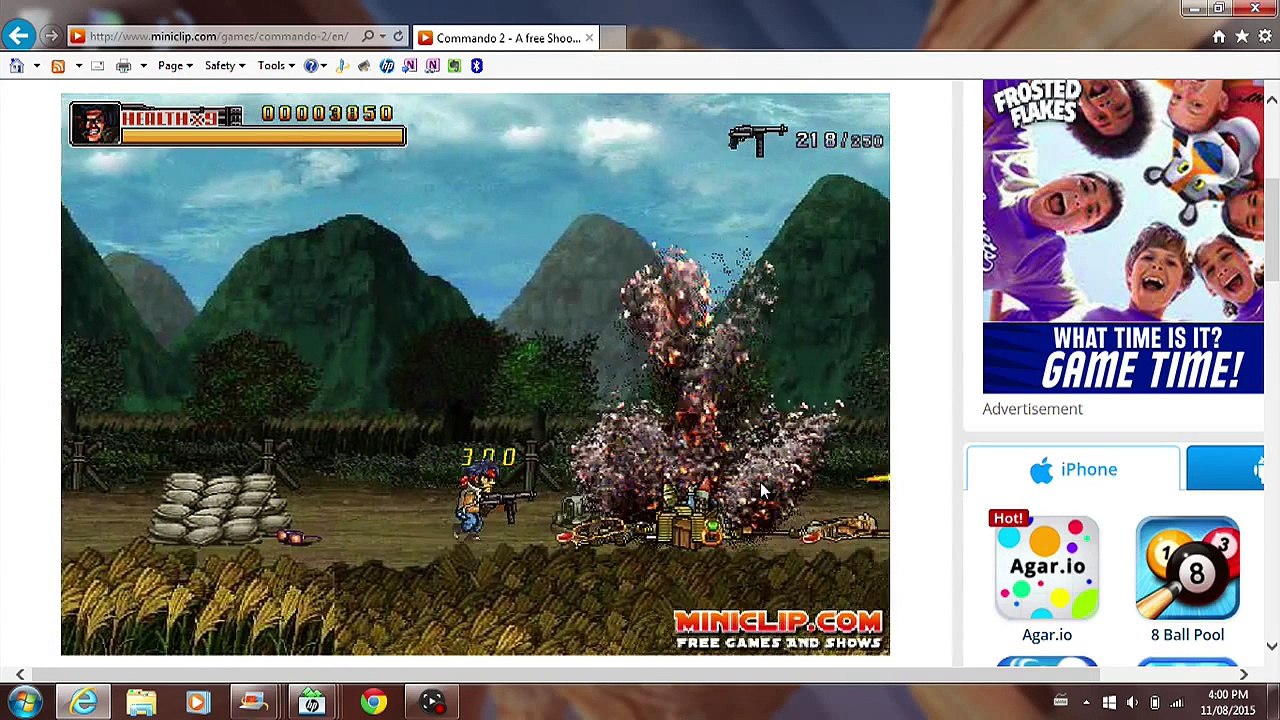Click the search magnifier in address bar

(x=368, y=37)
